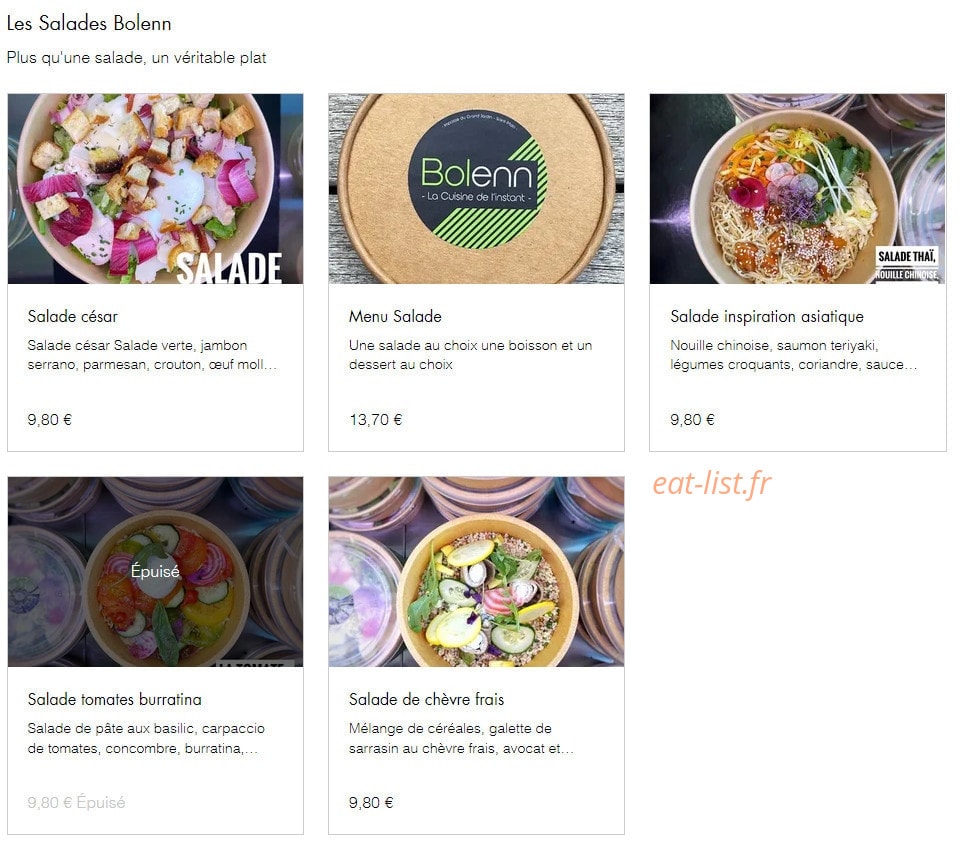Click the eat-list.fr watermark
965x847 pixels.
tap(711, 483)
